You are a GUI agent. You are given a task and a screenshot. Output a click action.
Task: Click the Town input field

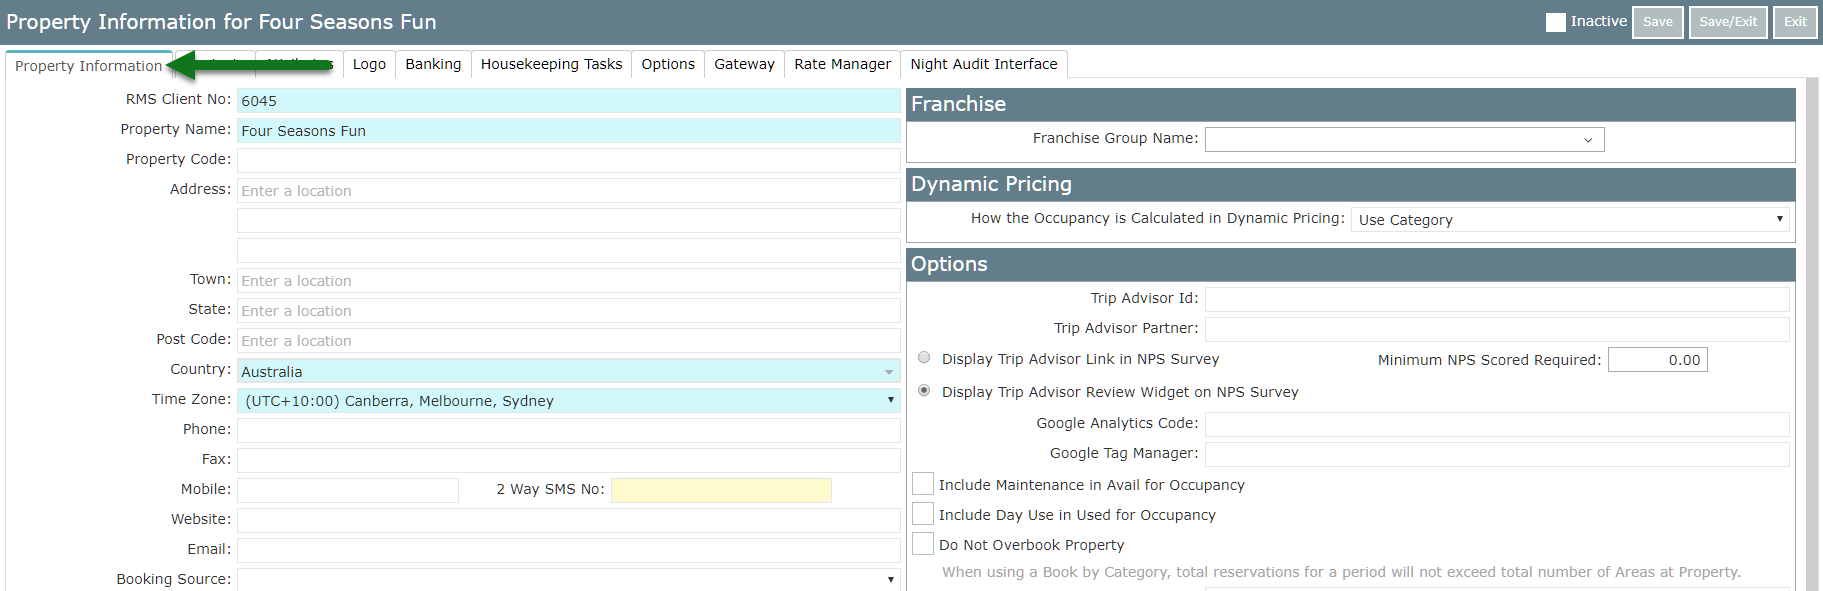(x=568, y=280)
